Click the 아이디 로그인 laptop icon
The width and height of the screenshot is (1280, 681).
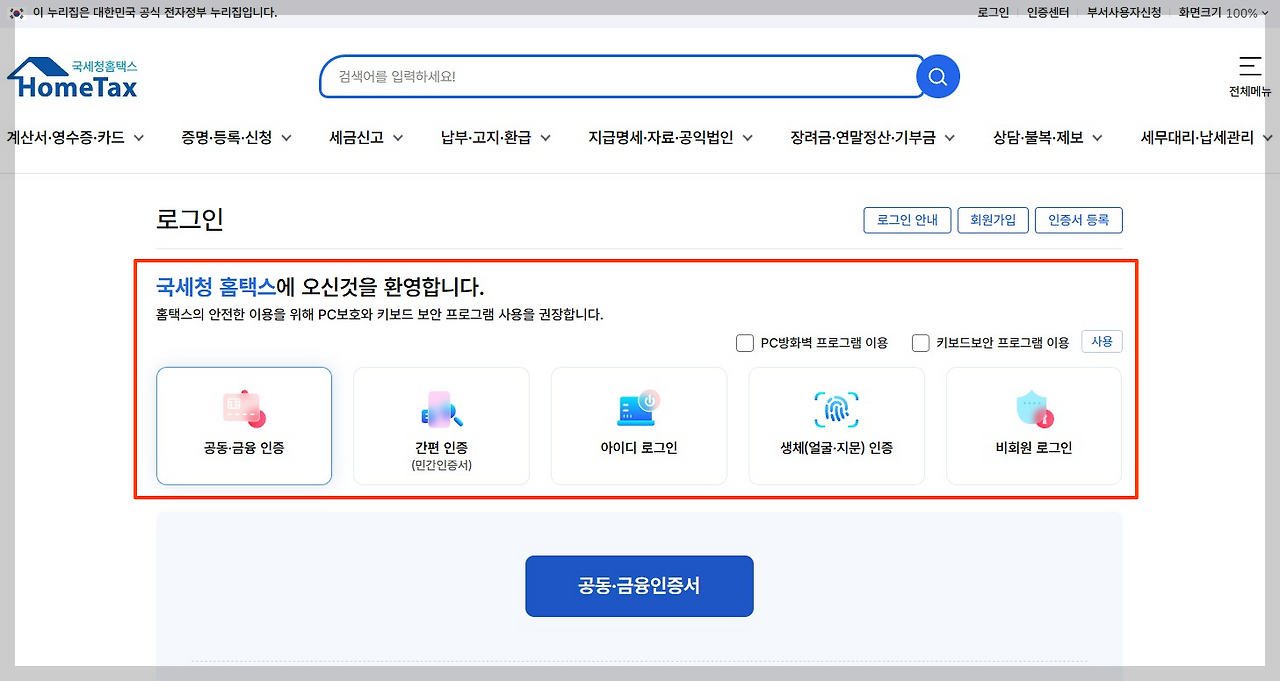click(638, 408)
